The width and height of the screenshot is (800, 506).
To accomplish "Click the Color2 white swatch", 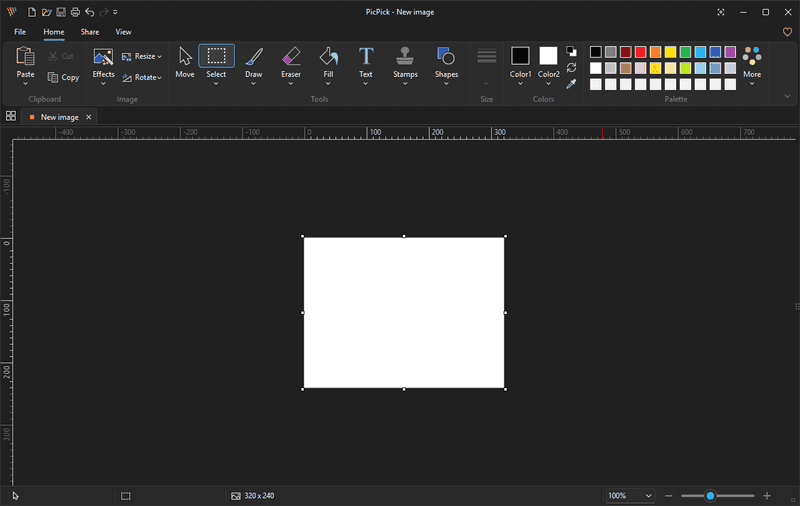I will click(x=548, y=56).
